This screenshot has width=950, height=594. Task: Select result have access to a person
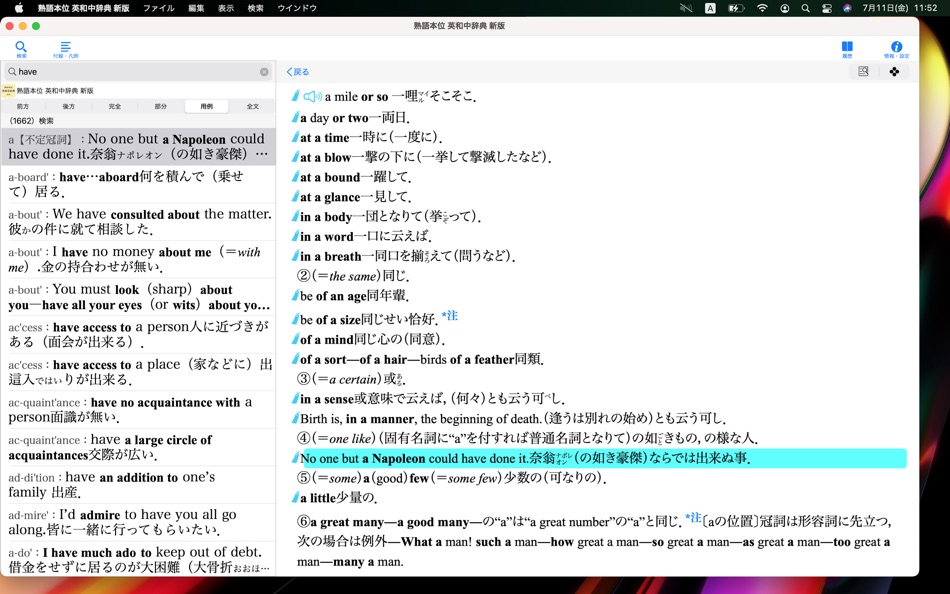[138, 334]
